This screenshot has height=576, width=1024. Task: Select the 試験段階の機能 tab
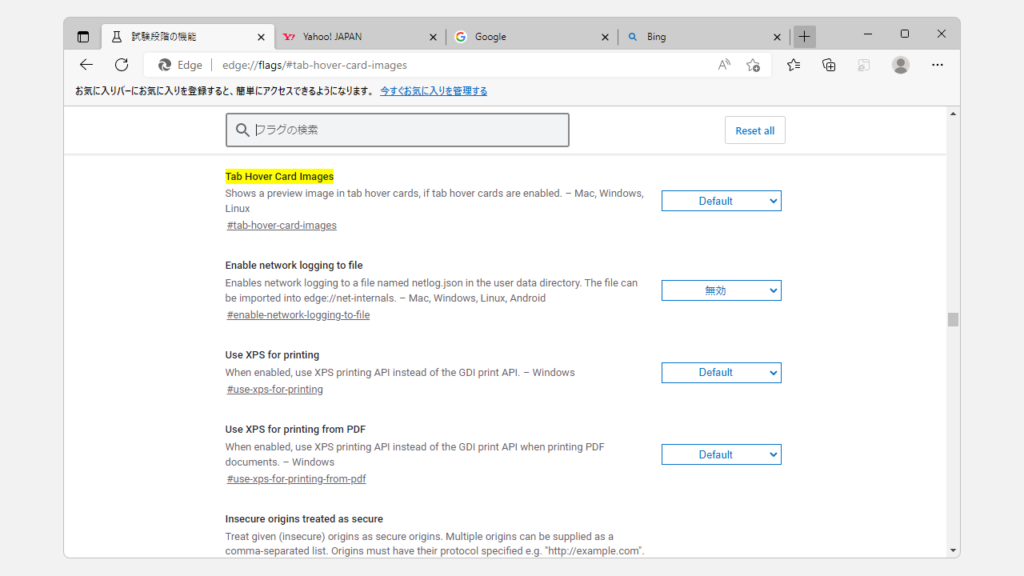point(188,37)
